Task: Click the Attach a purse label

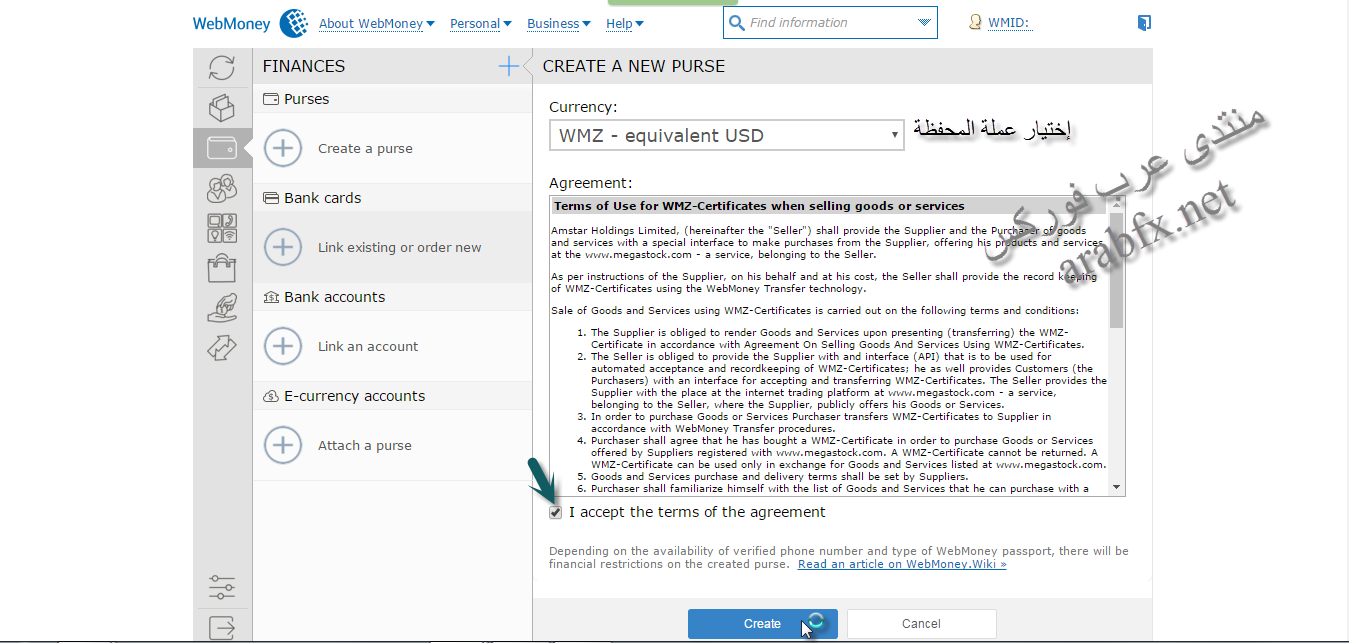Action: pos(365,445)
